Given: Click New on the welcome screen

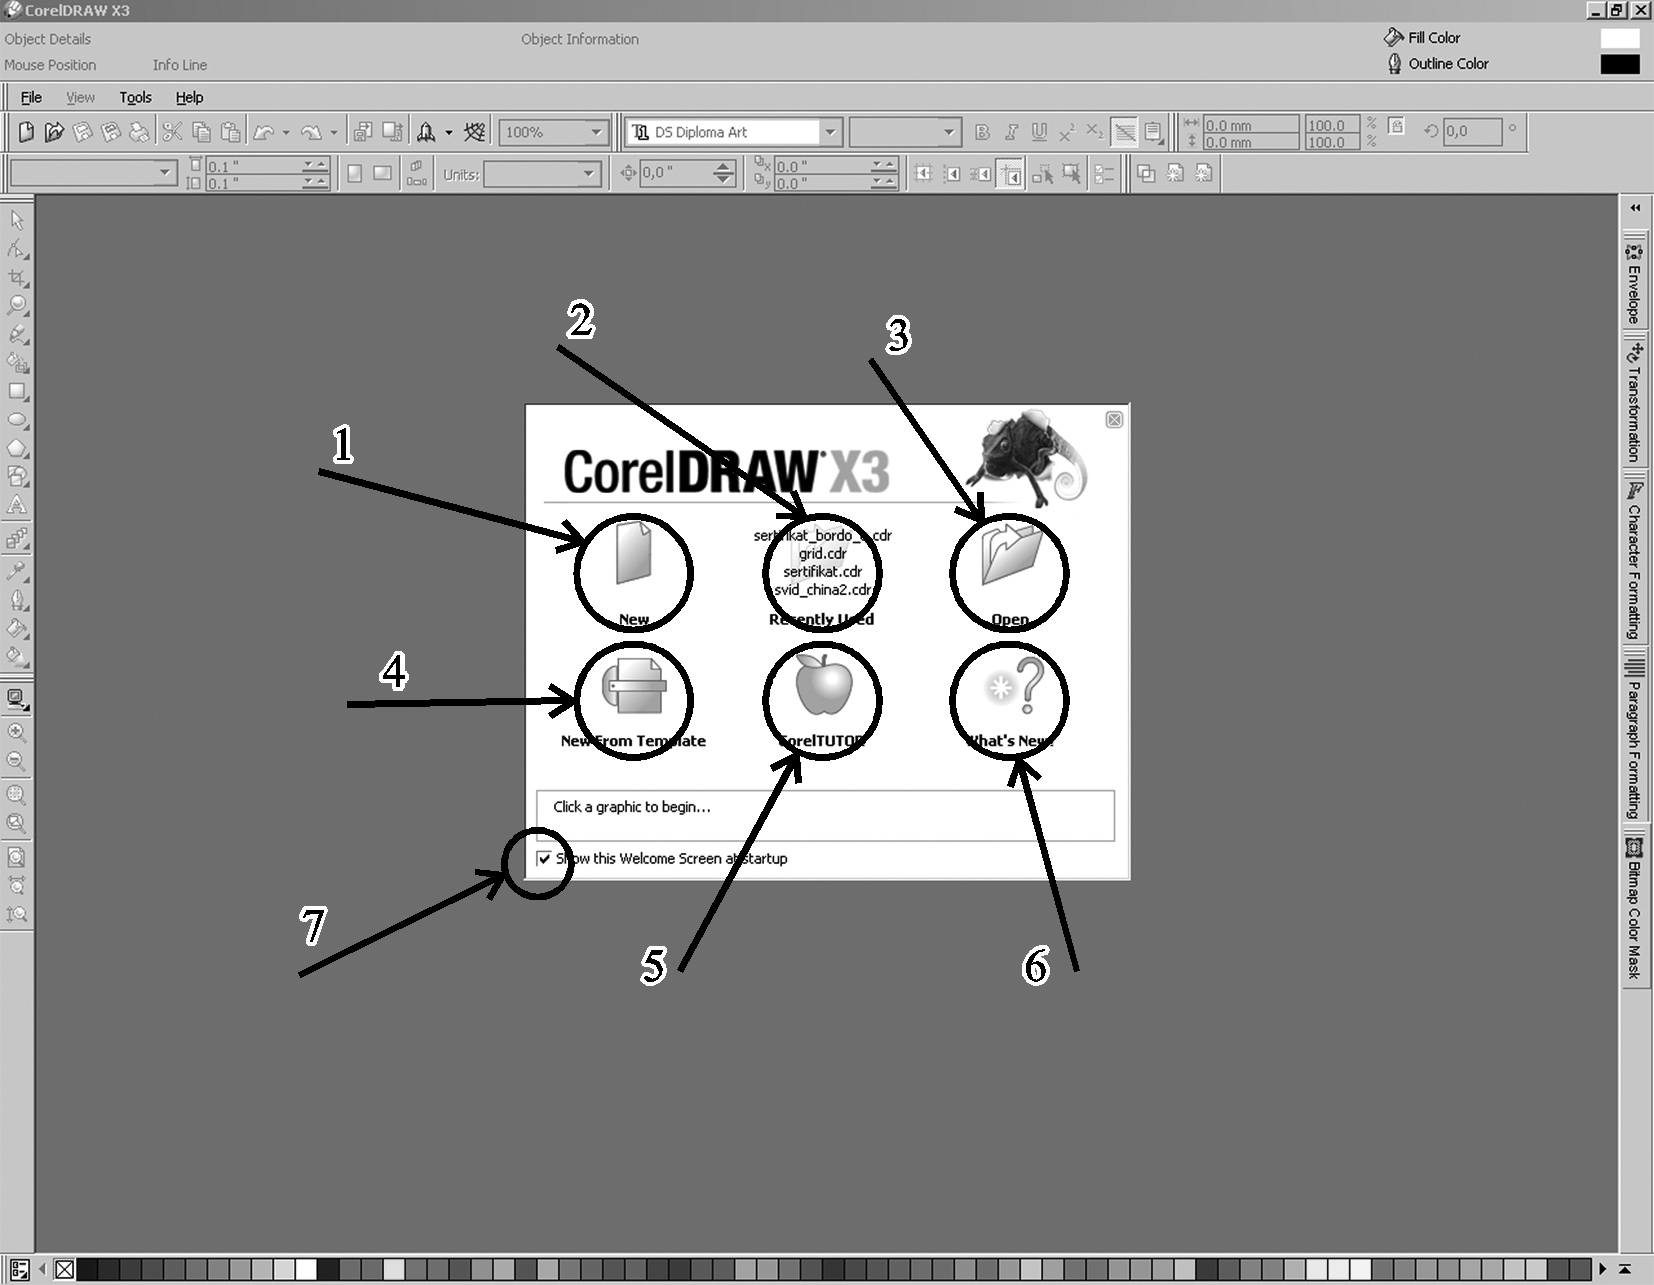Looking at the screenshot, I should click(x=633, y=572).
